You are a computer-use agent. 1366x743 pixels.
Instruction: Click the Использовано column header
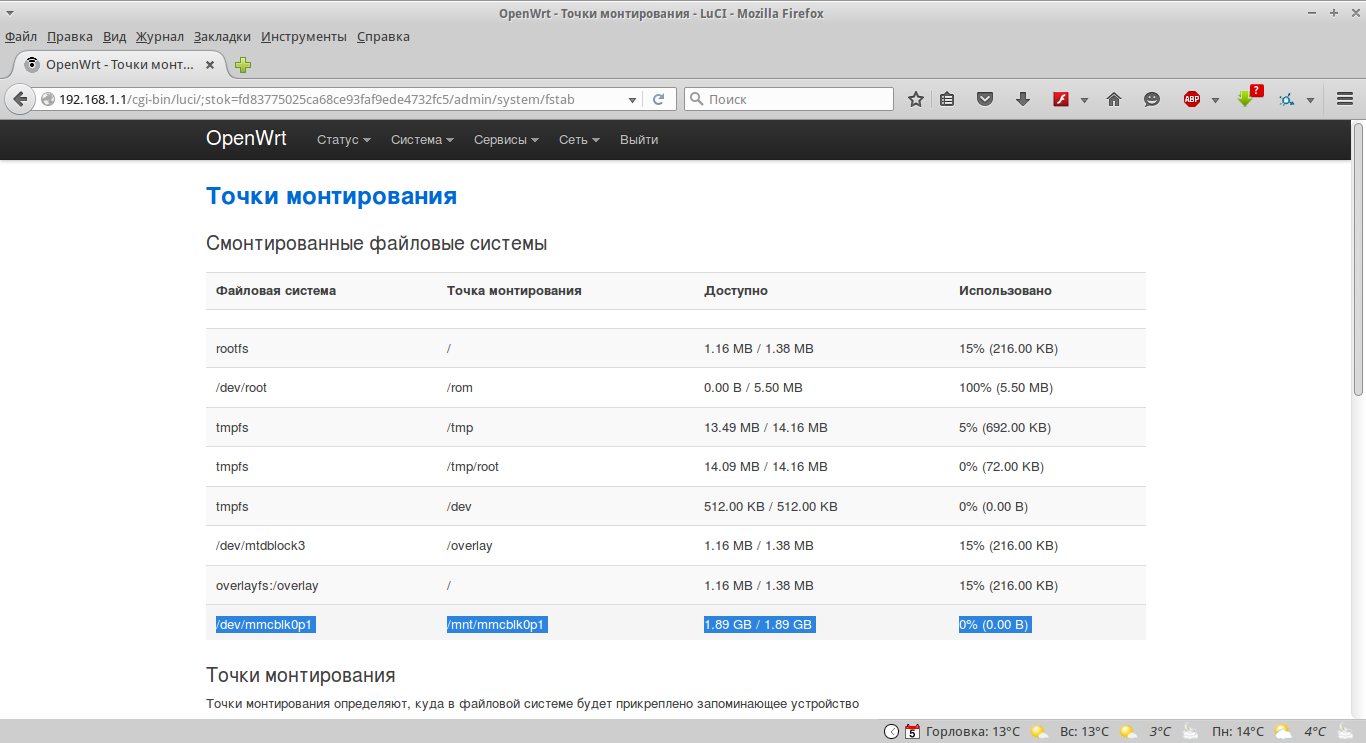[x=1005, y=291]
